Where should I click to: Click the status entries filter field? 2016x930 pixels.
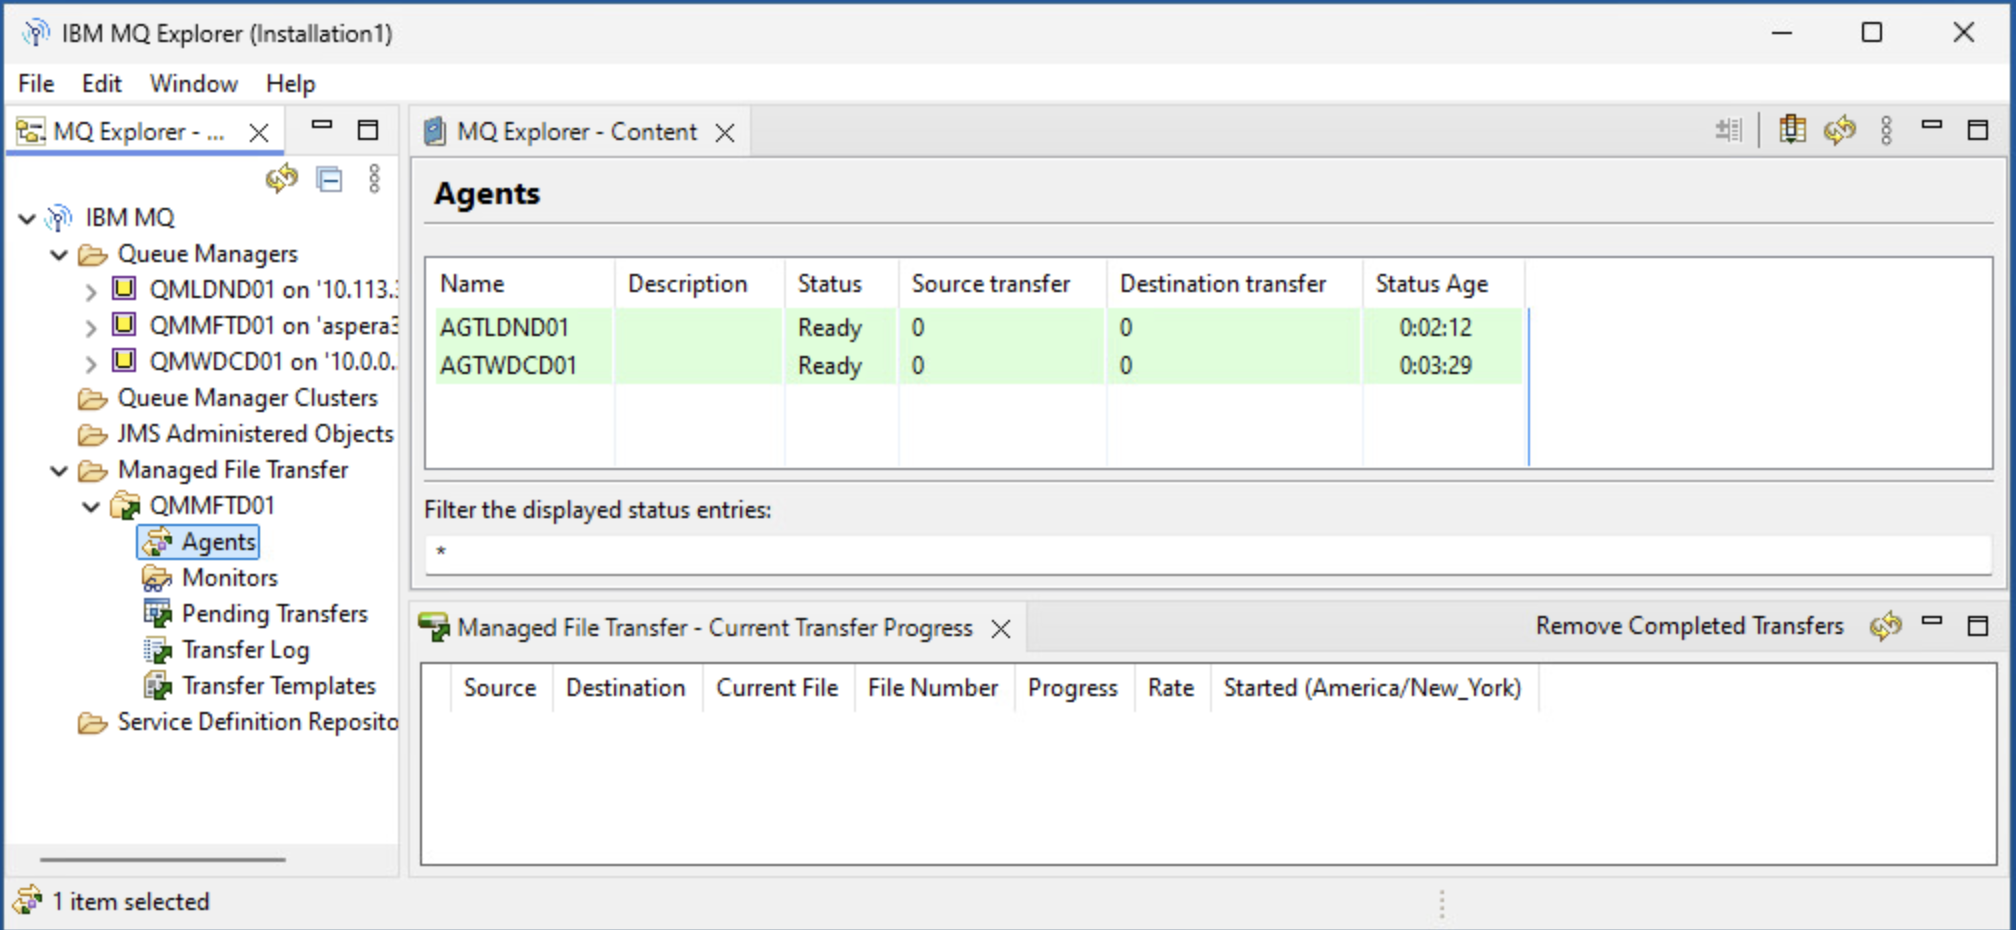coord(1208,553)
